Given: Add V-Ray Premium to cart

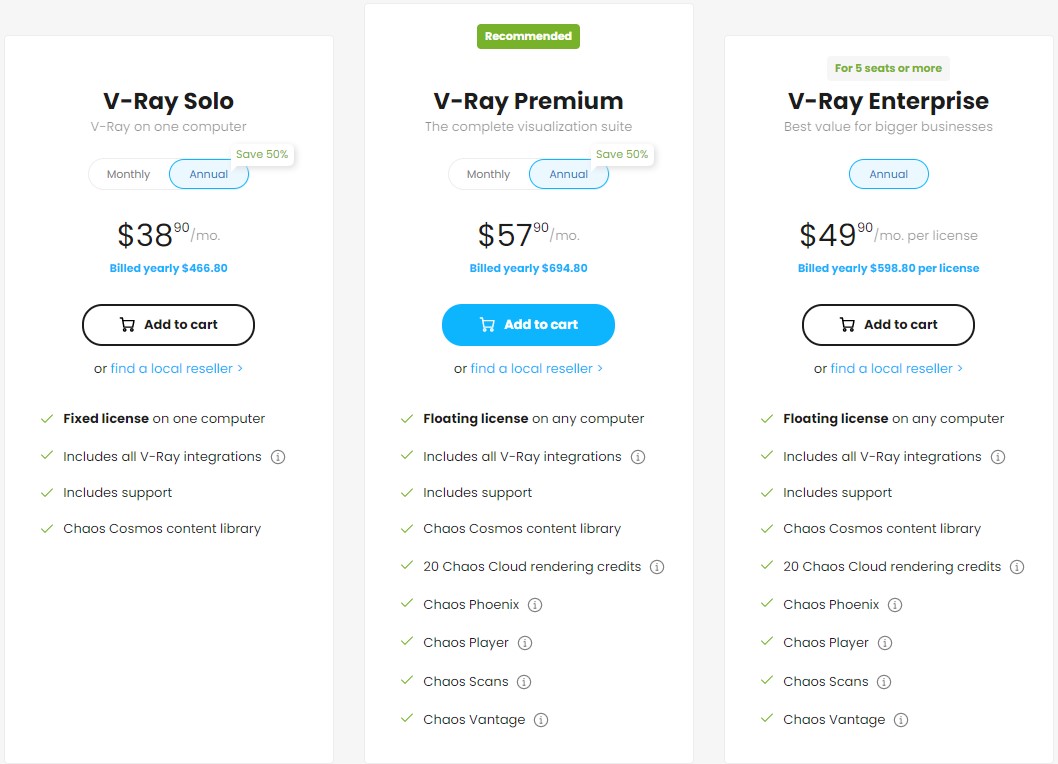Looking at the screenshot, I should point(528,325).
